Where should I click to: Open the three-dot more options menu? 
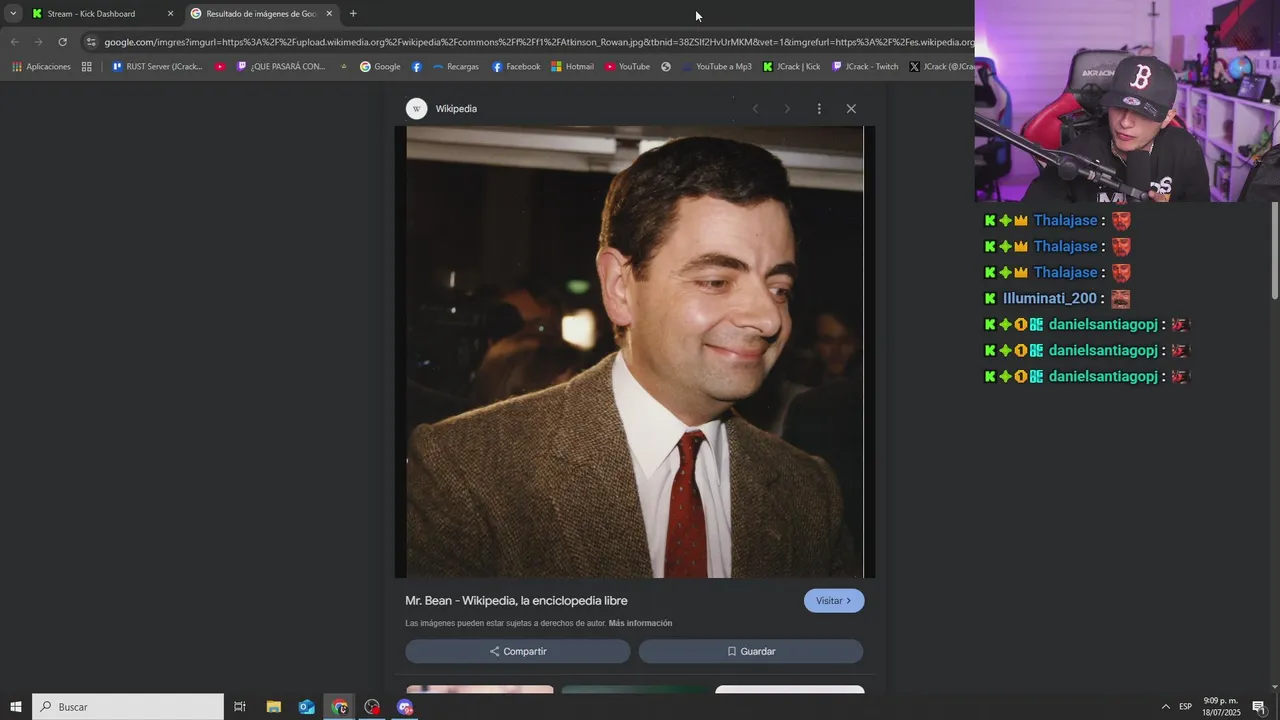coord(819,109)
